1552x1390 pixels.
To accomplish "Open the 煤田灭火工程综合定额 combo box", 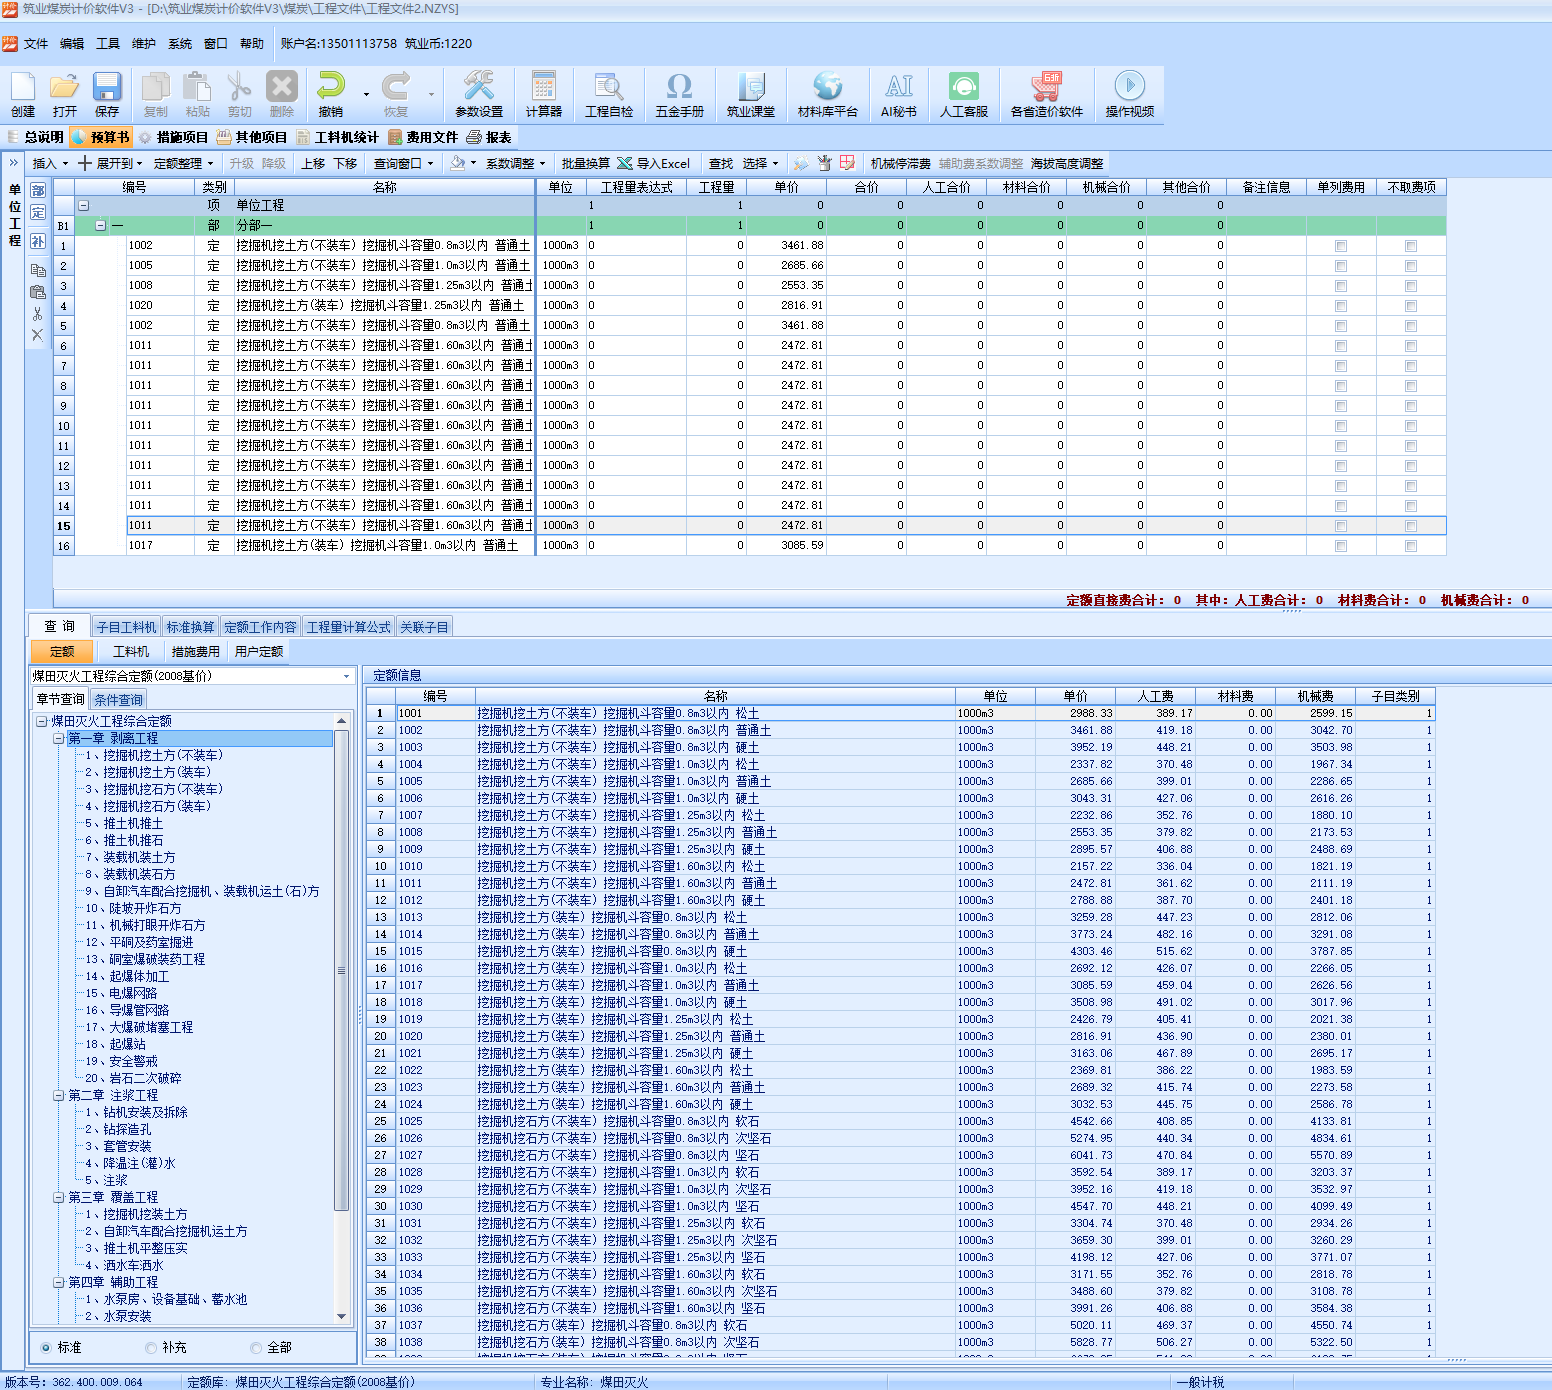I will (193, 676).
